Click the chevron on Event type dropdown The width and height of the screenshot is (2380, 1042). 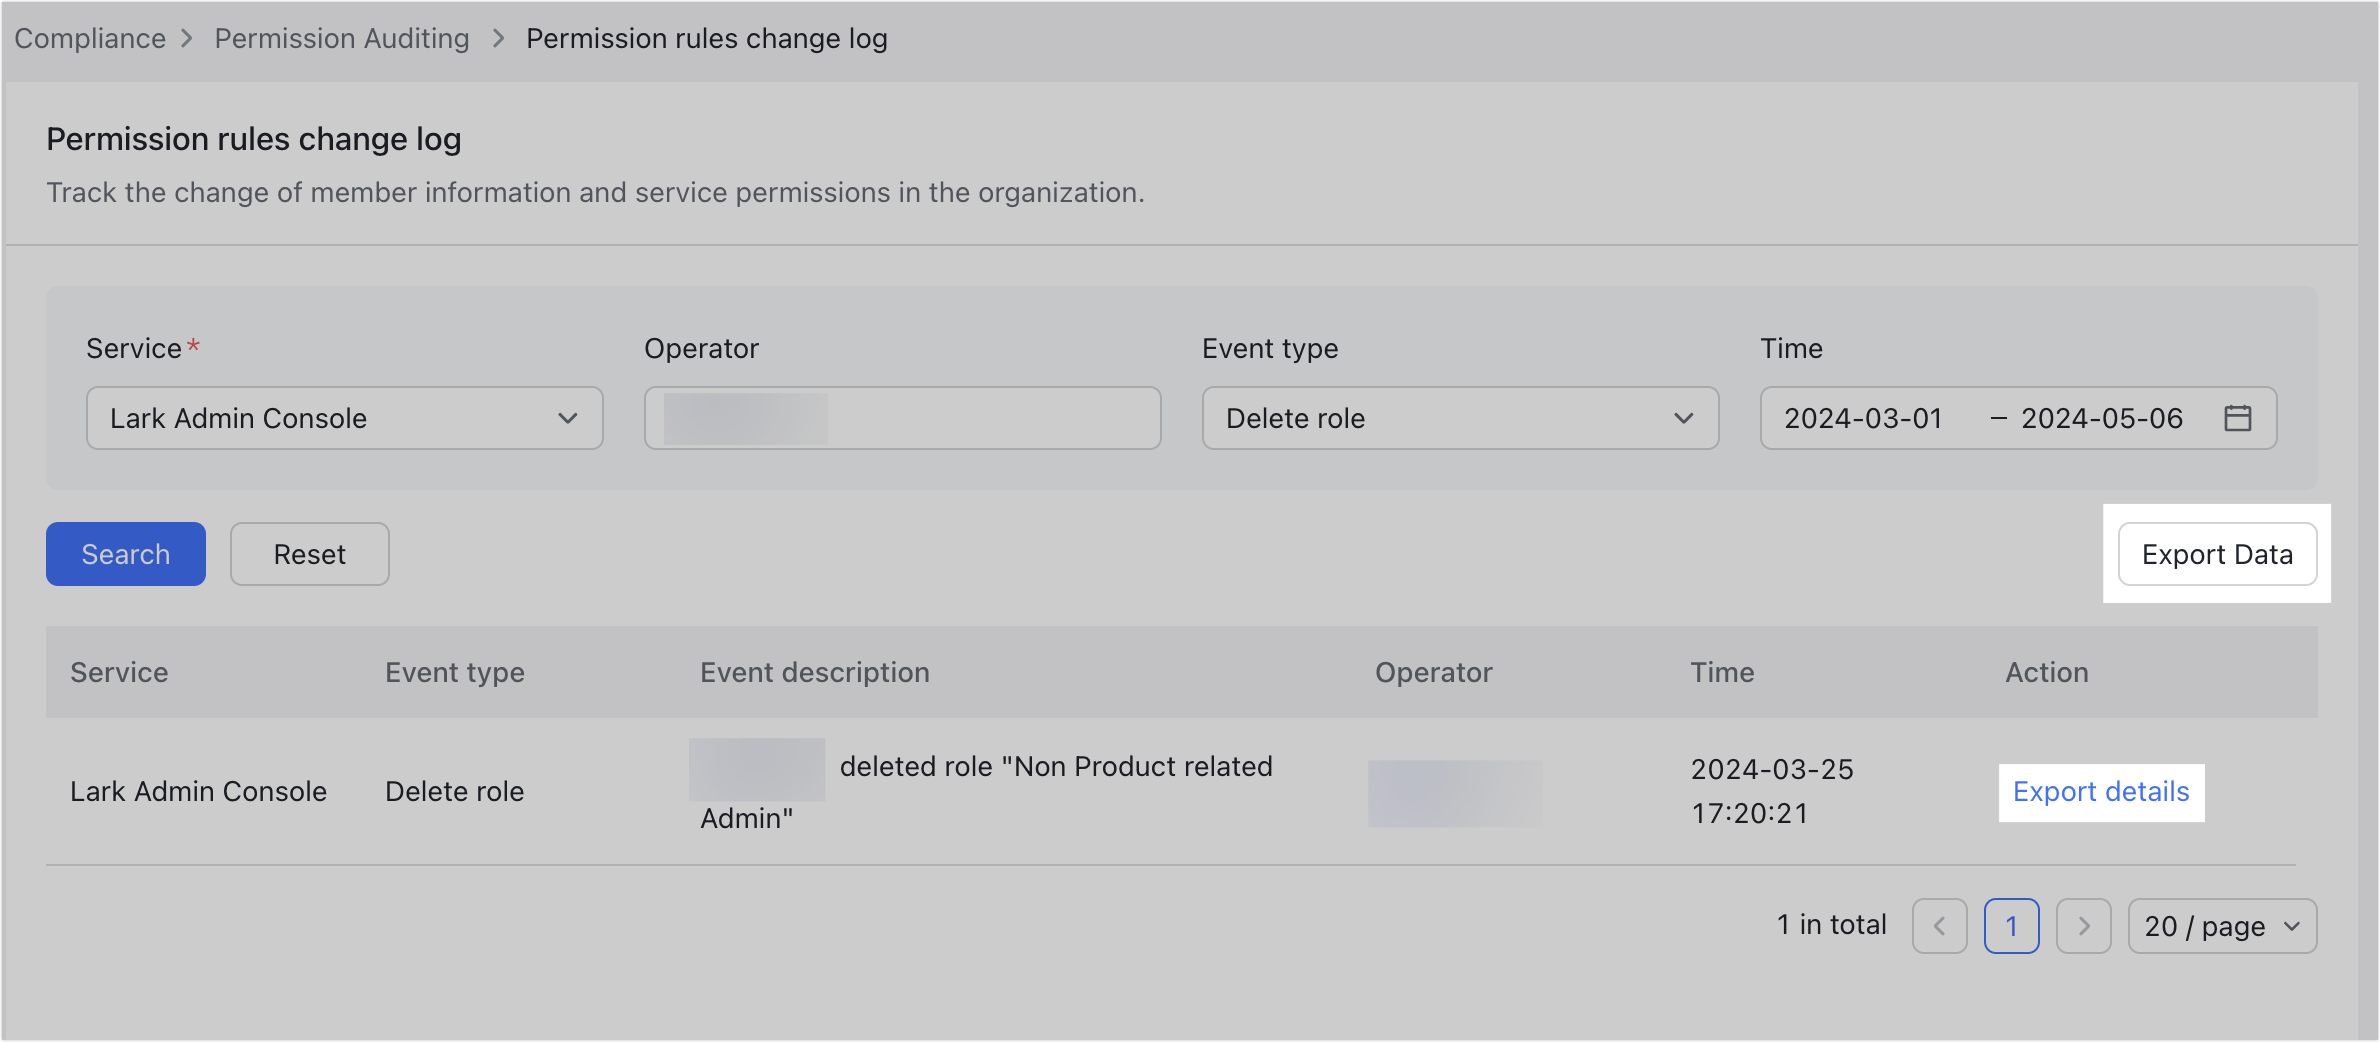[x=1684, y=418]
